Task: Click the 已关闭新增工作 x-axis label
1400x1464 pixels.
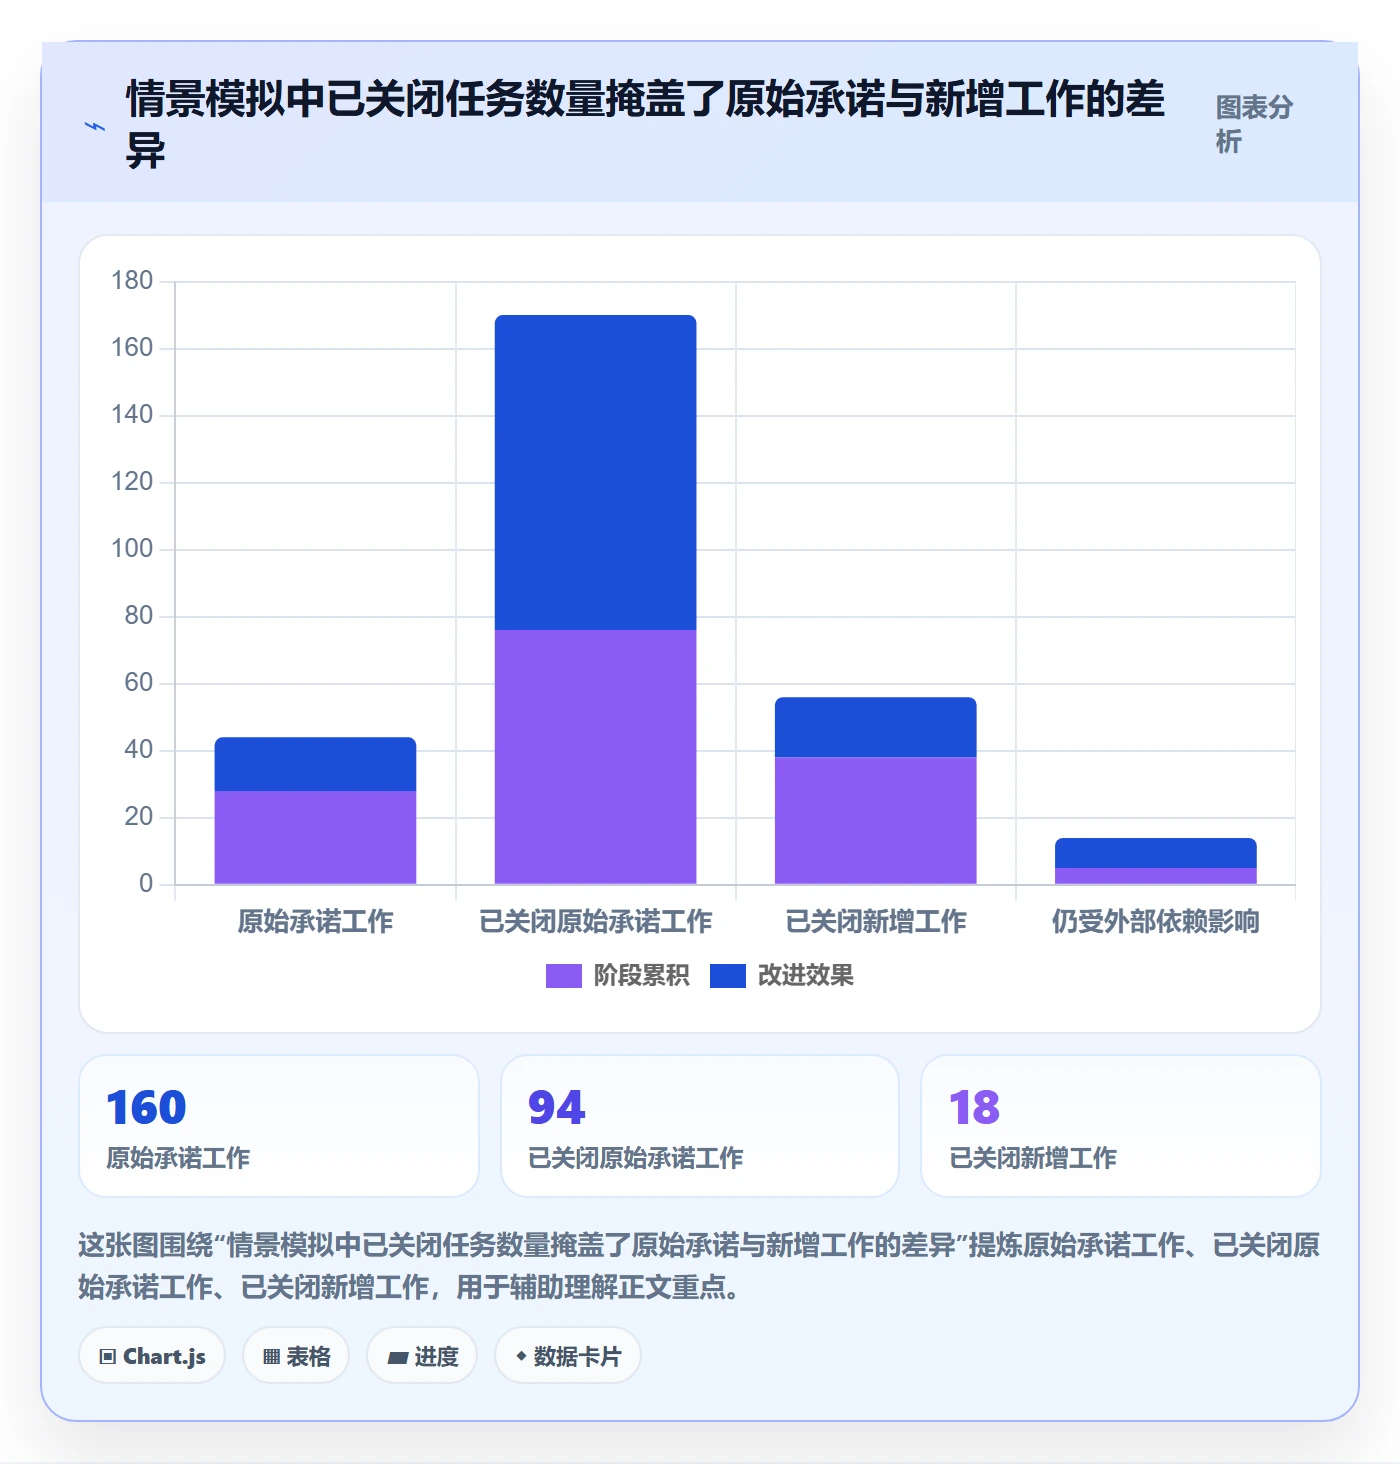Action: tap(875, 921)
